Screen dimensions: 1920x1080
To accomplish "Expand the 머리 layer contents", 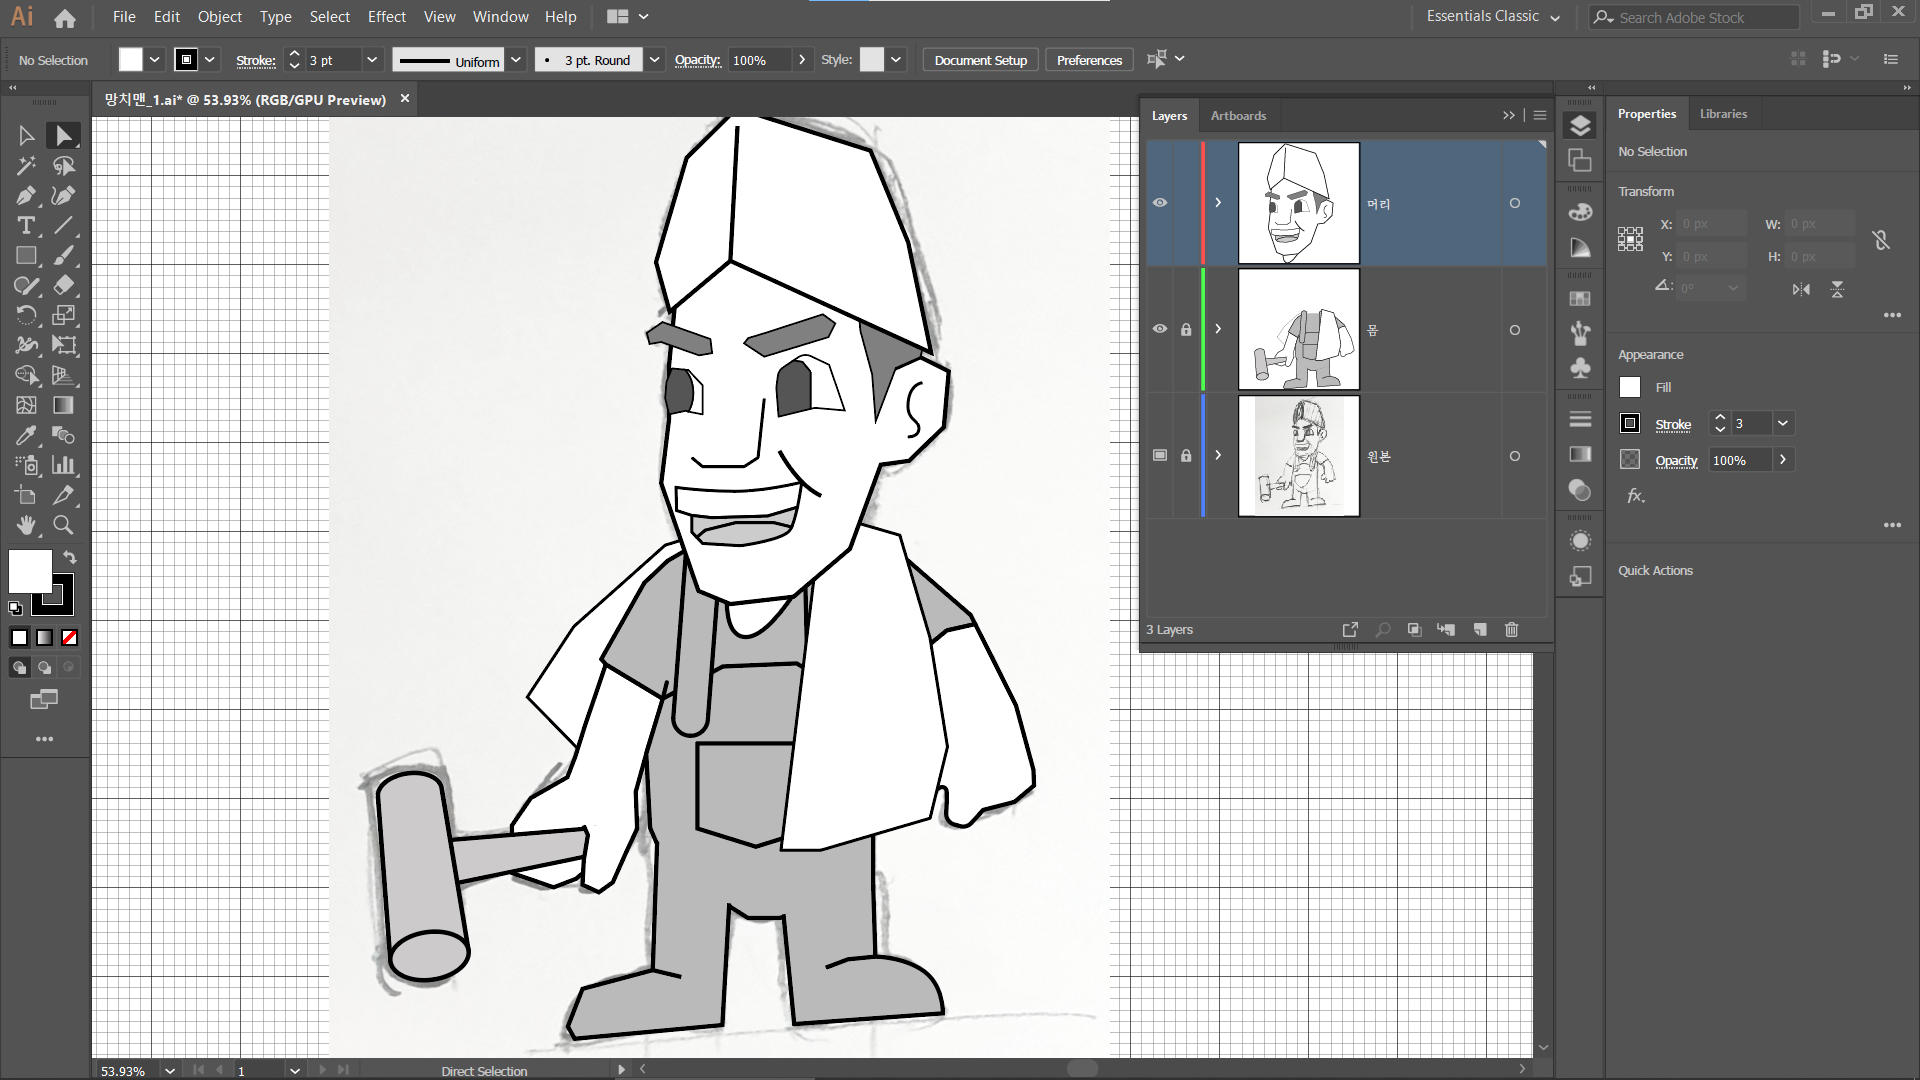I will [x=1218, y=203].
